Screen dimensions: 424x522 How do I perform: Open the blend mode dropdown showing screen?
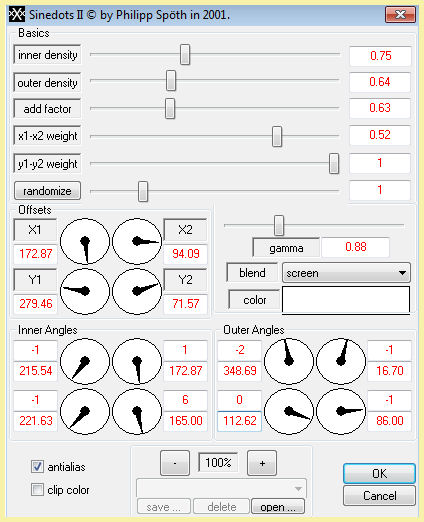click(x=346, y=273)
